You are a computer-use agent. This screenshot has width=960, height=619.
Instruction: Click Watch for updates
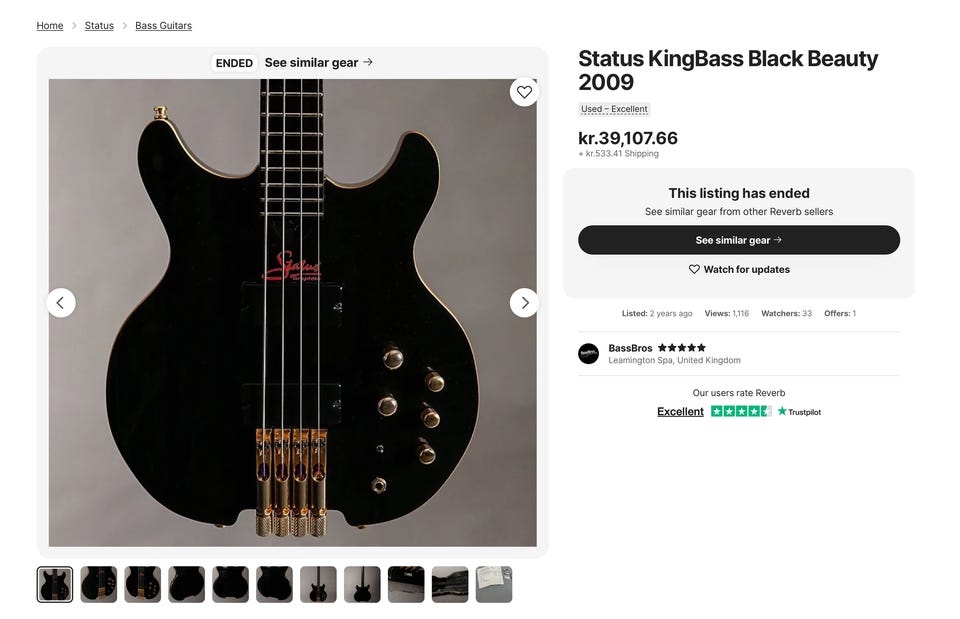[746, 270]
